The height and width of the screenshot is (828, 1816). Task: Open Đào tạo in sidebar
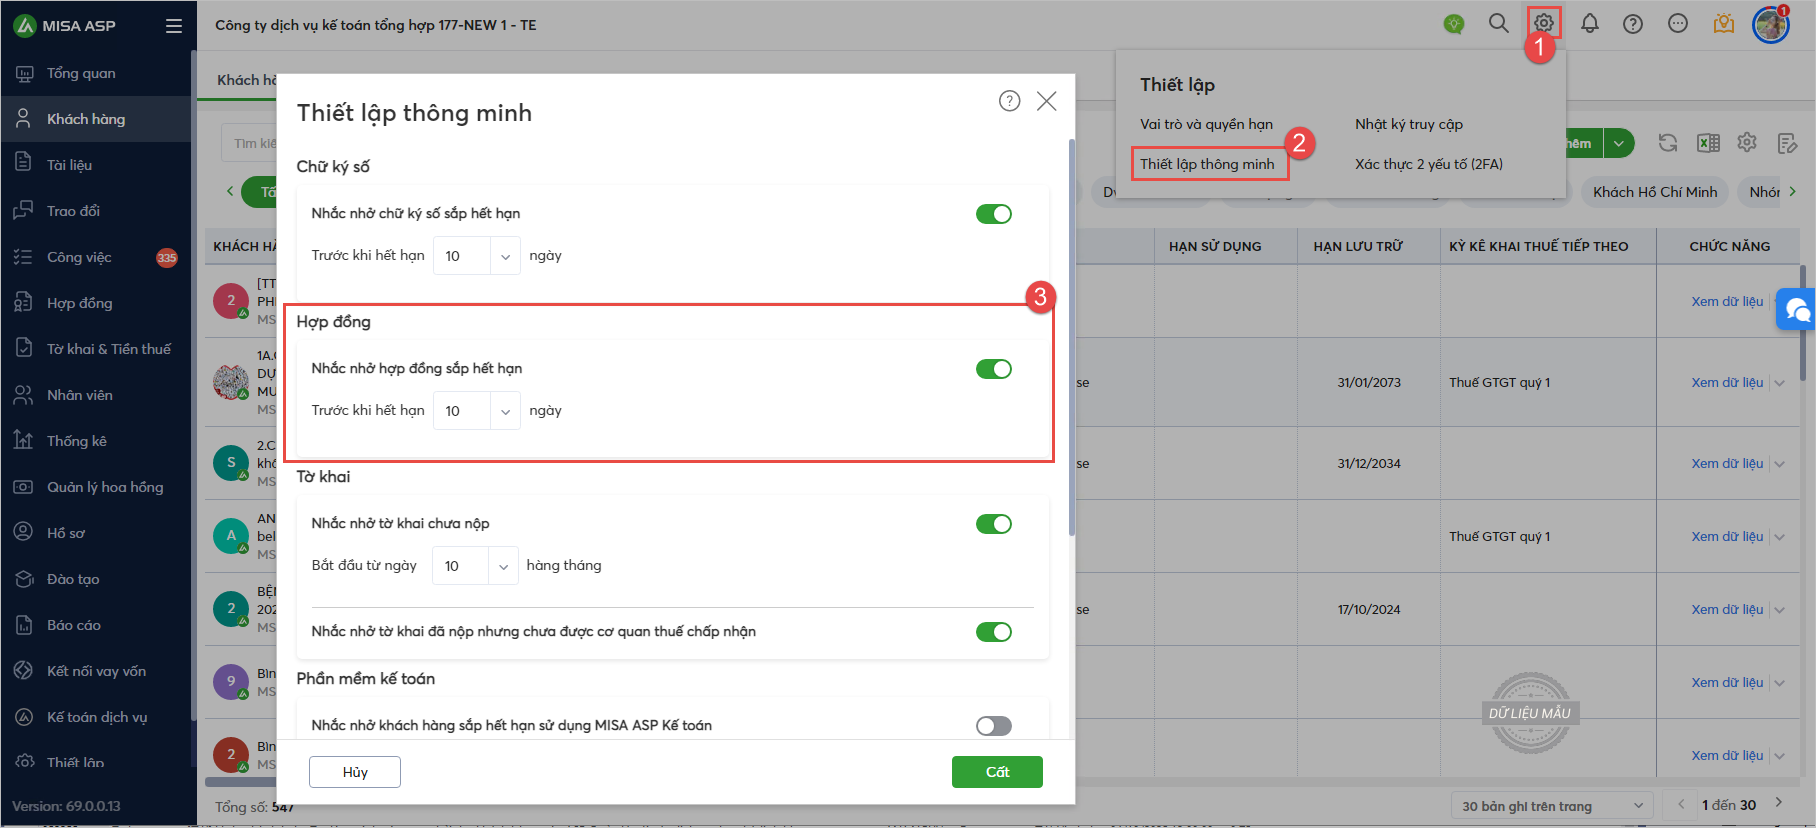[95, 579]
